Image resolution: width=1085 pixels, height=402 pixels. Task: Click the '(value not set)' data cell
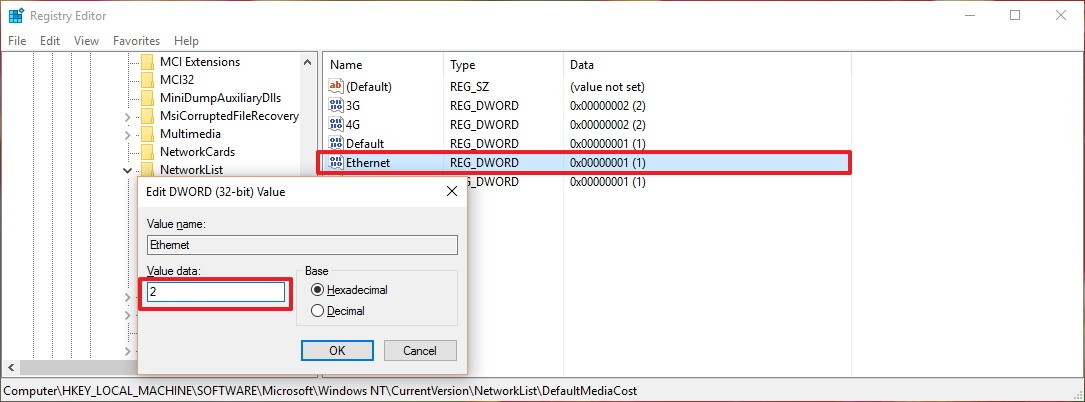[x=607, y=86]
